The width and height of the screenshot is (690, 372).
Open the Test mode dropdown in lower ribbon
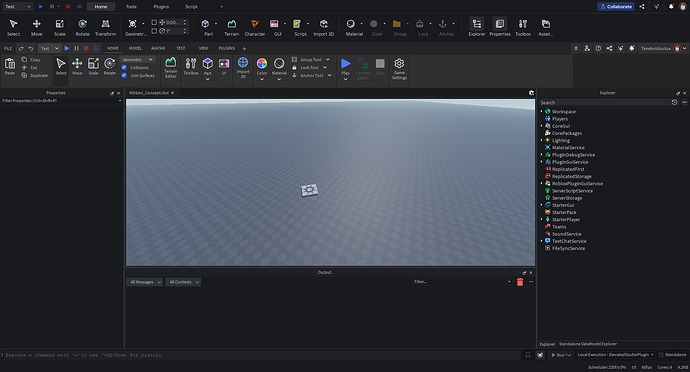pos(49,48)
